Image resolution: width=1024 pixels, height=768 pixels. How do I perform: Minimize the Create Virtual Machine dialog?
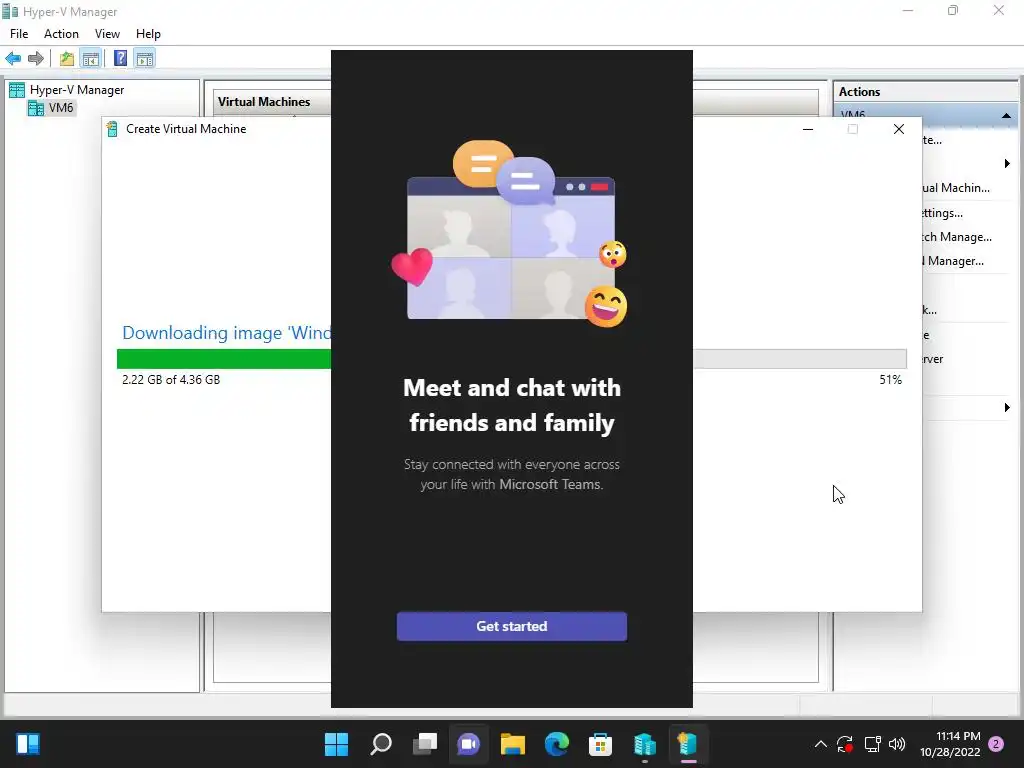[x=808, y=129]
